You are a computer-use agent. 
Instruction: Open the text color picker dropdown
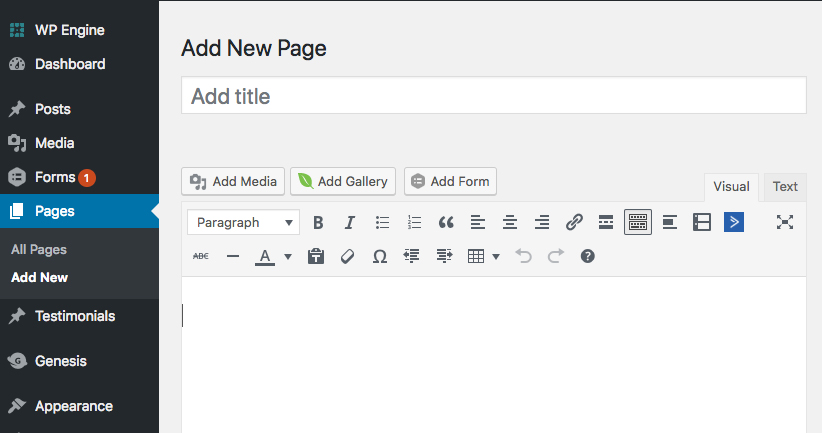point(288,256)
